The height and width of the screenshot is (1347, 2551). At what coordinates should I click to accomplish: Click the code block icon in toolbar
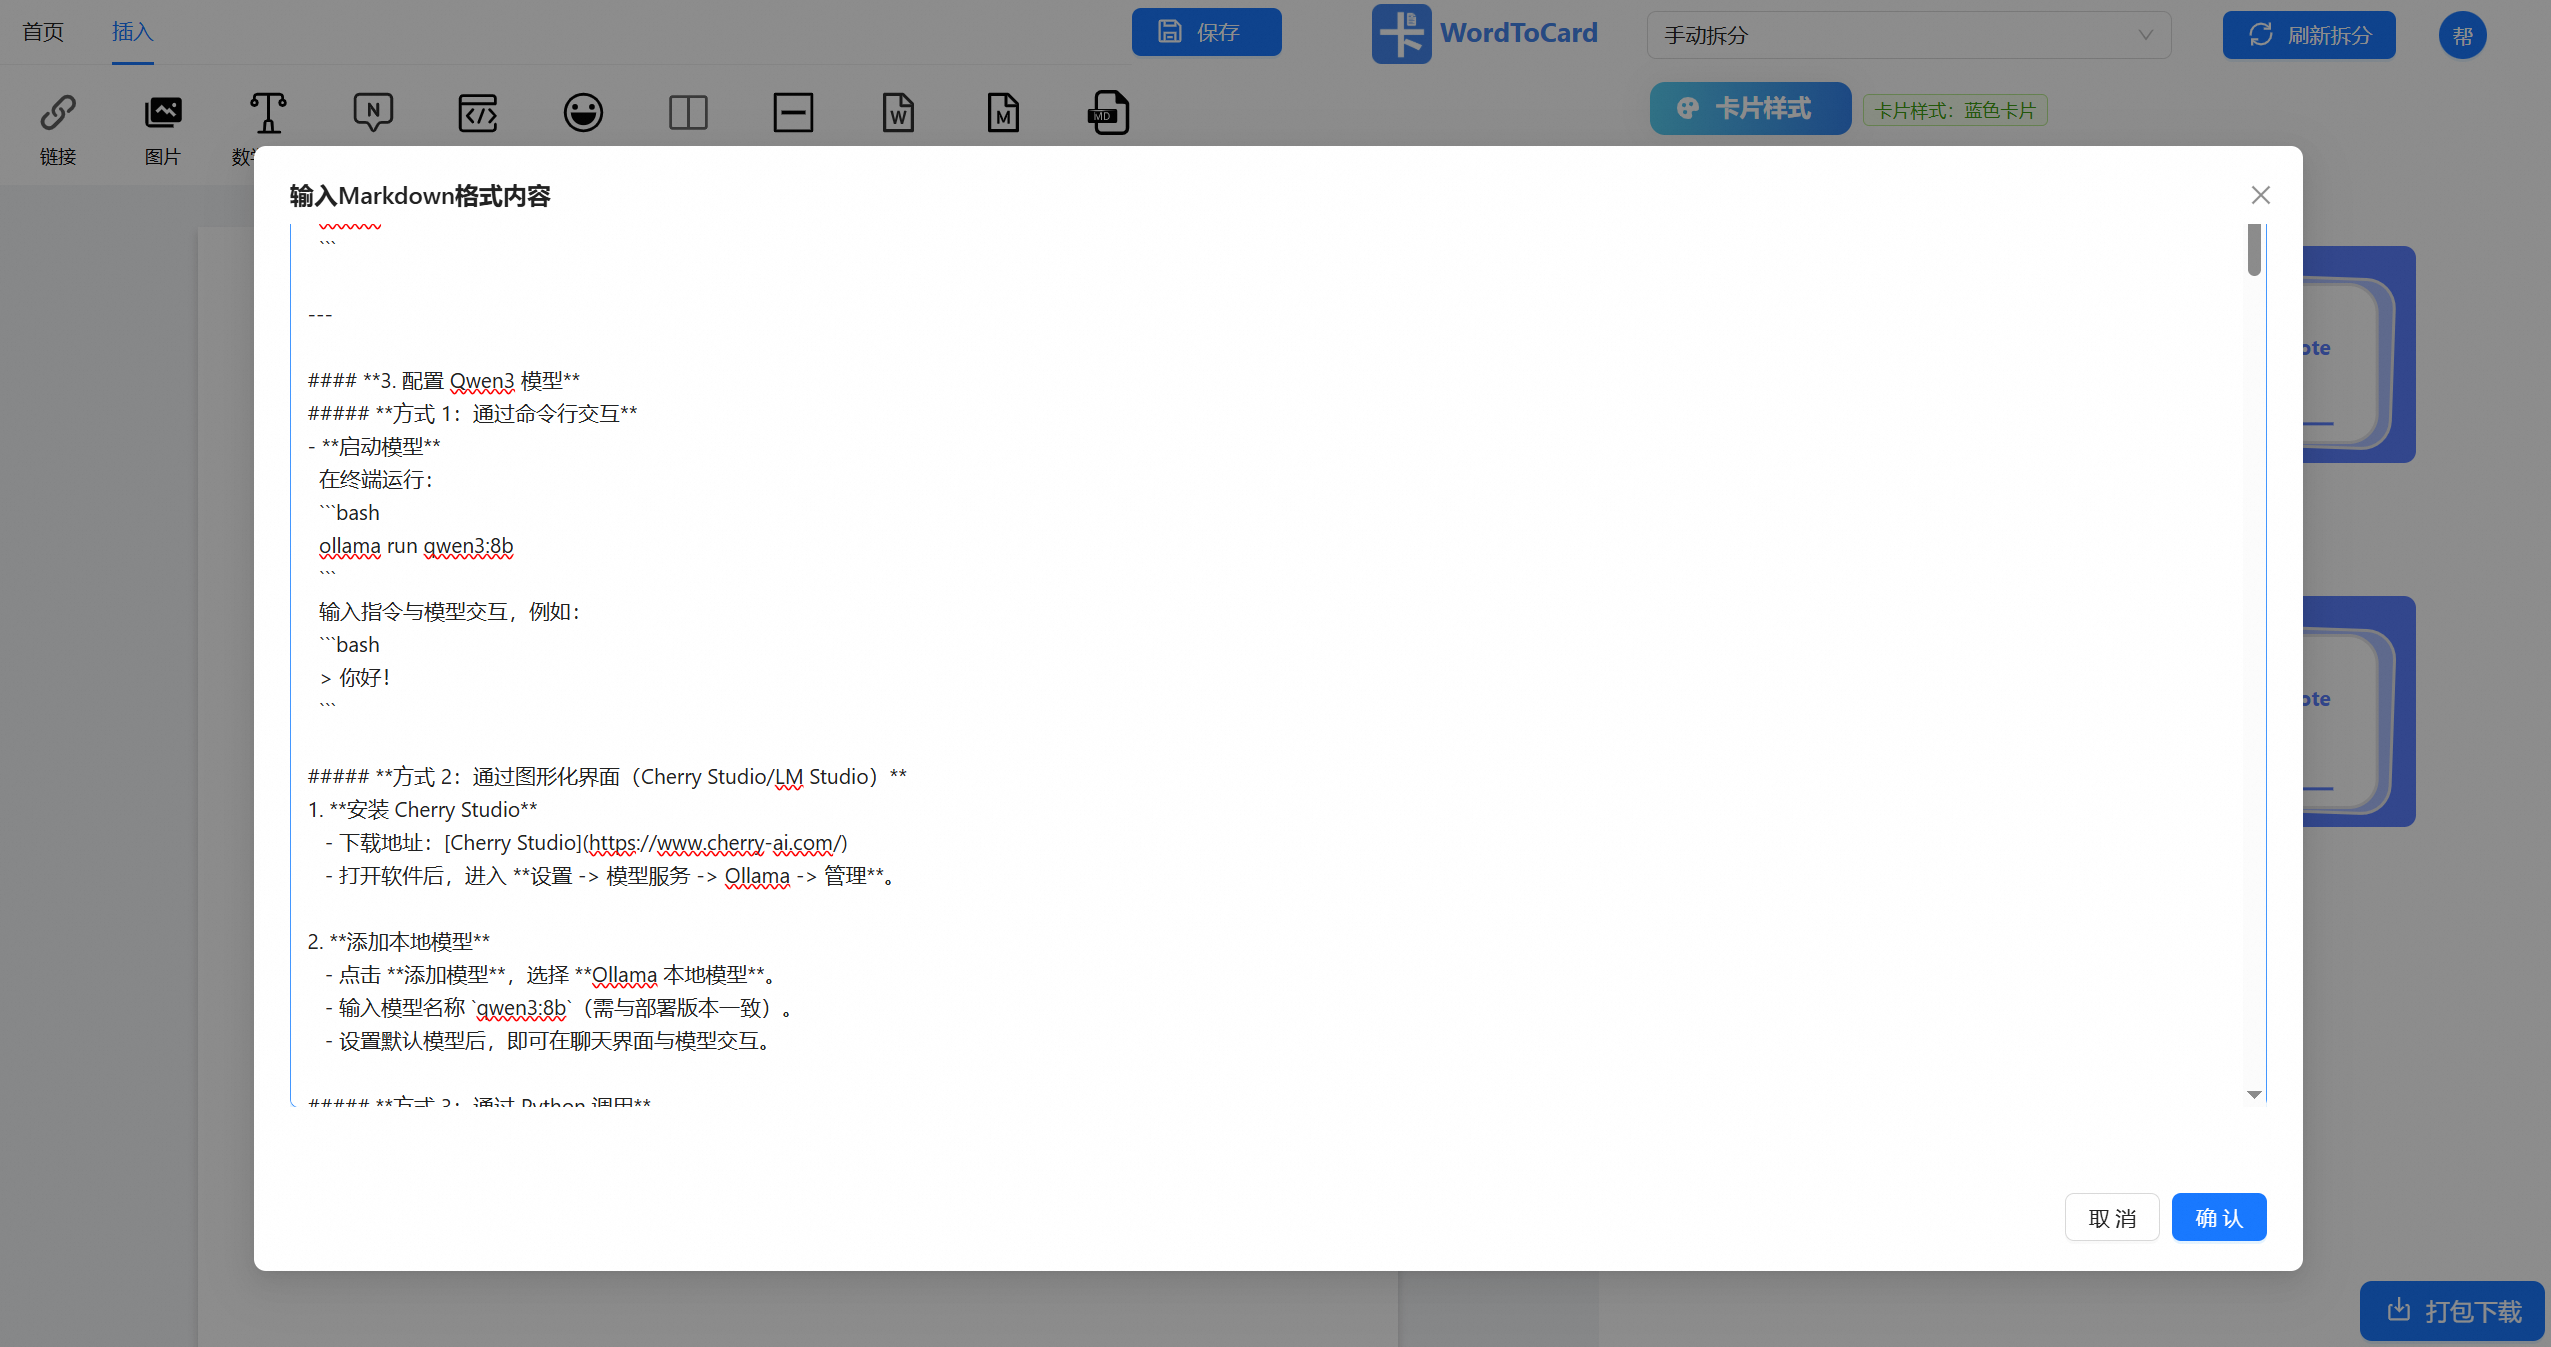[478, 113]
